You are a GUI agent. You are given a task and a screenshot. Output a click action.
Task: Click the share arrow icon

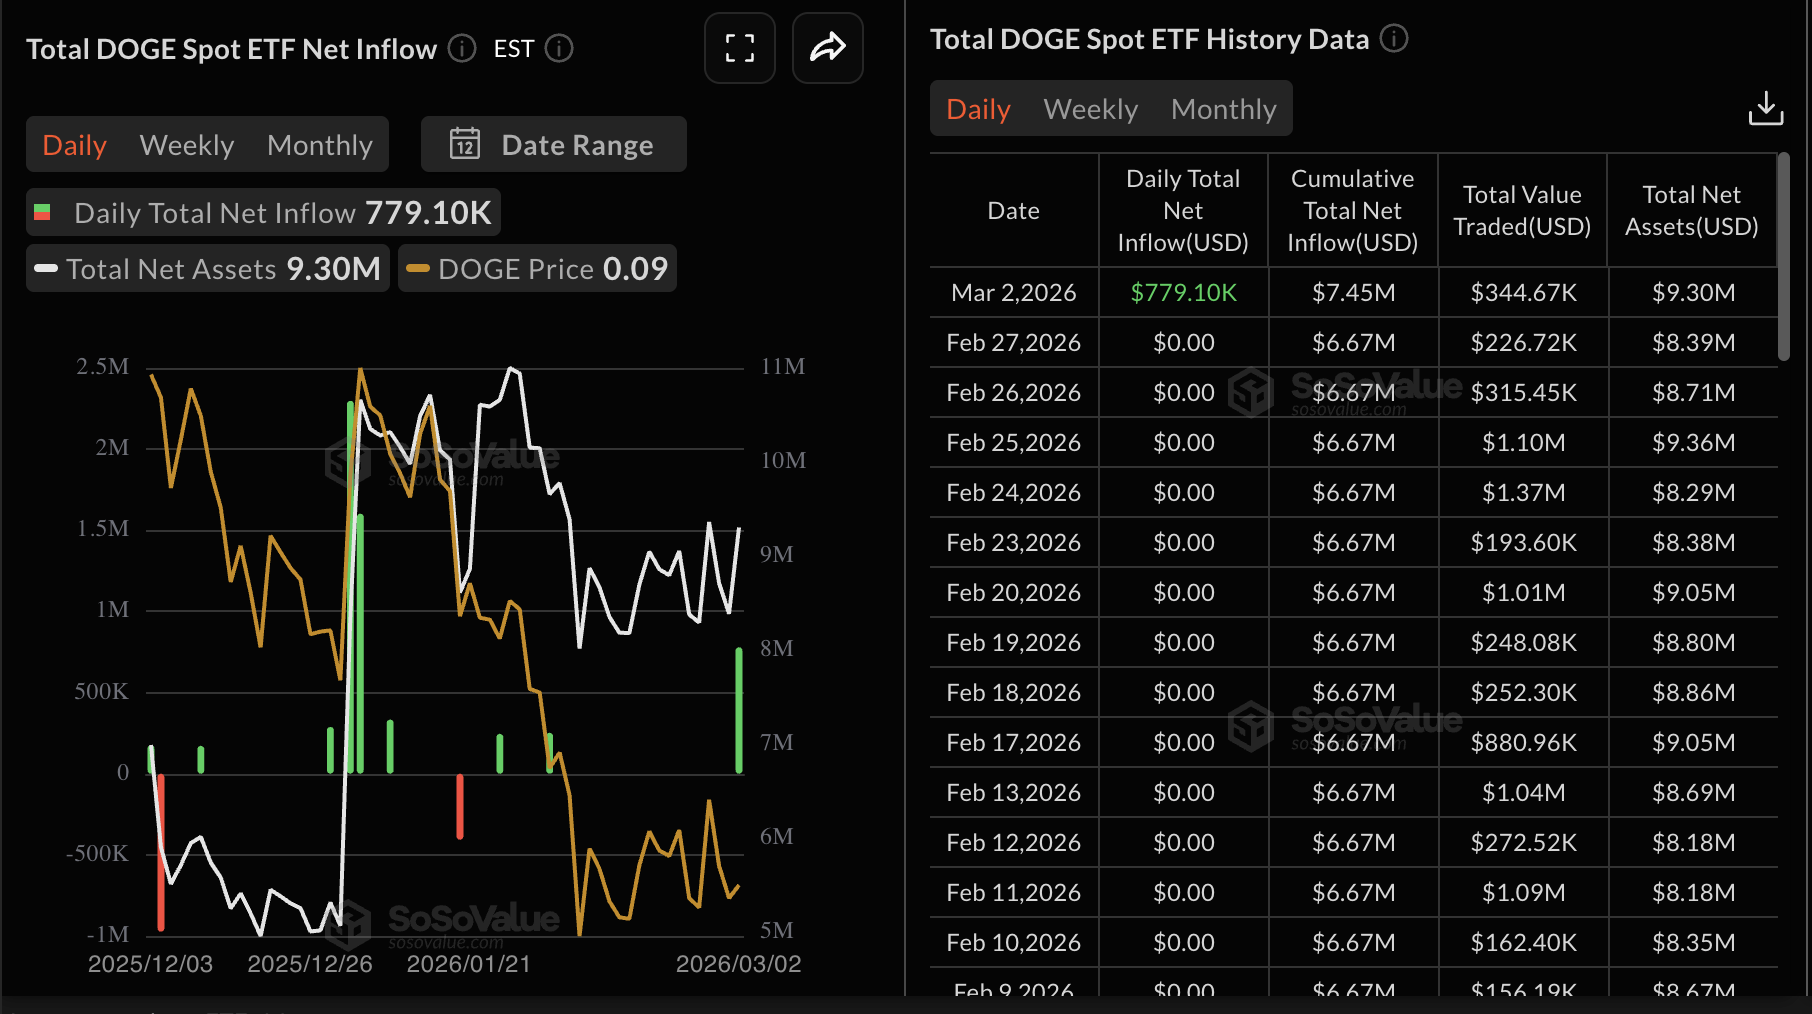point(827,48)
